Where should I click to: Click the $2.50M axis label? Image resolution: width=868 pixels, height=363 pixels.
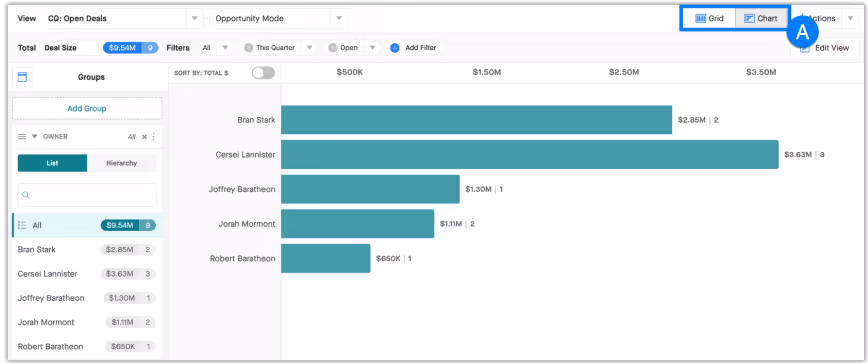(624, 72)
